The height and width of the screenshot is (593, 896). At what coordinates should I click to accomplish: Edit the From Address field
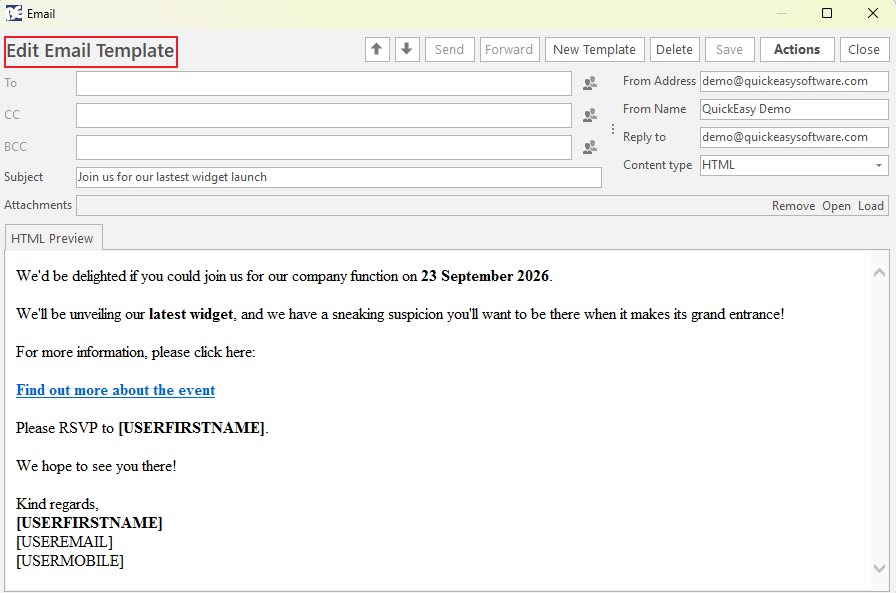[x=794, y=81]
